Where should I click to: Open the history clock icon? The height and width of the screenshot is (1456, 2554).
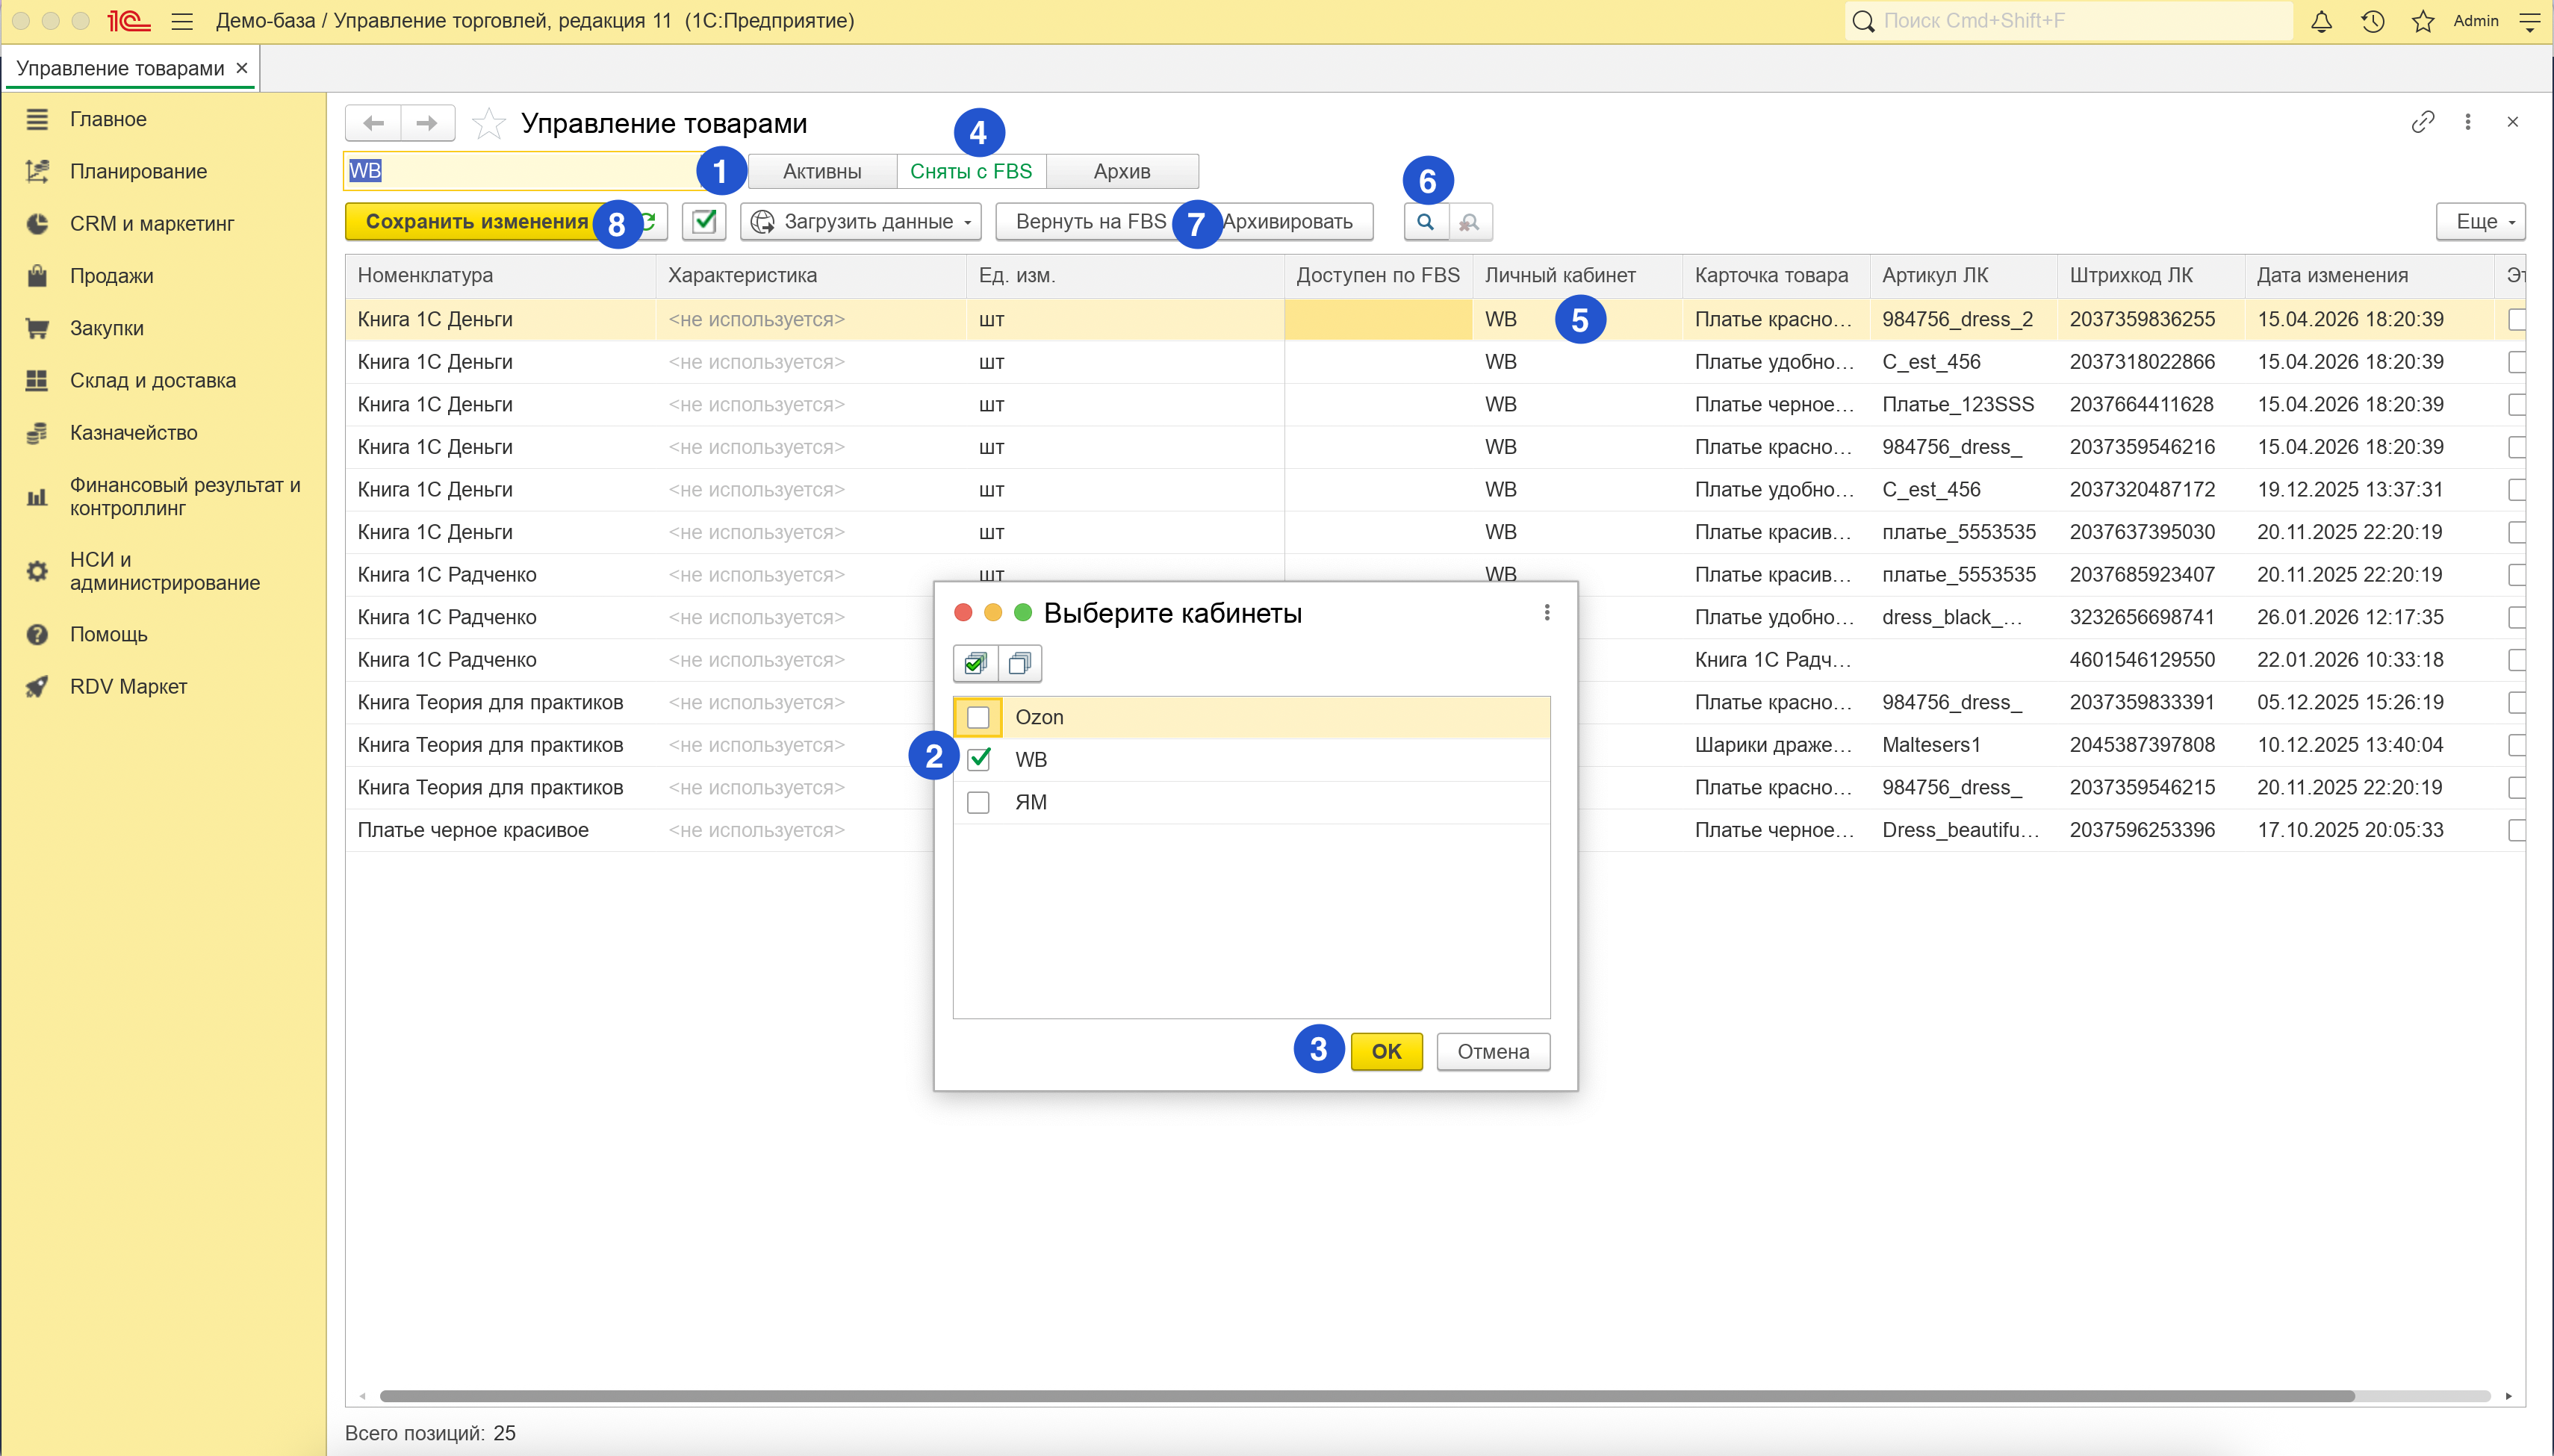point(2372,21)
